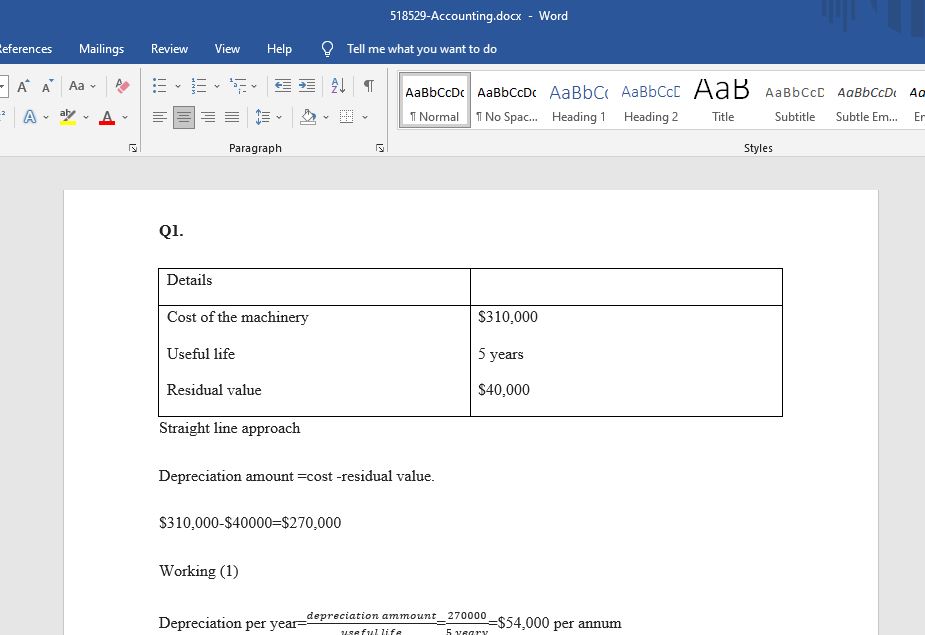Viewport: 925px width, 635px height.
Task: Focus the 'Tell me what you want to do' box
Action: 422,49
